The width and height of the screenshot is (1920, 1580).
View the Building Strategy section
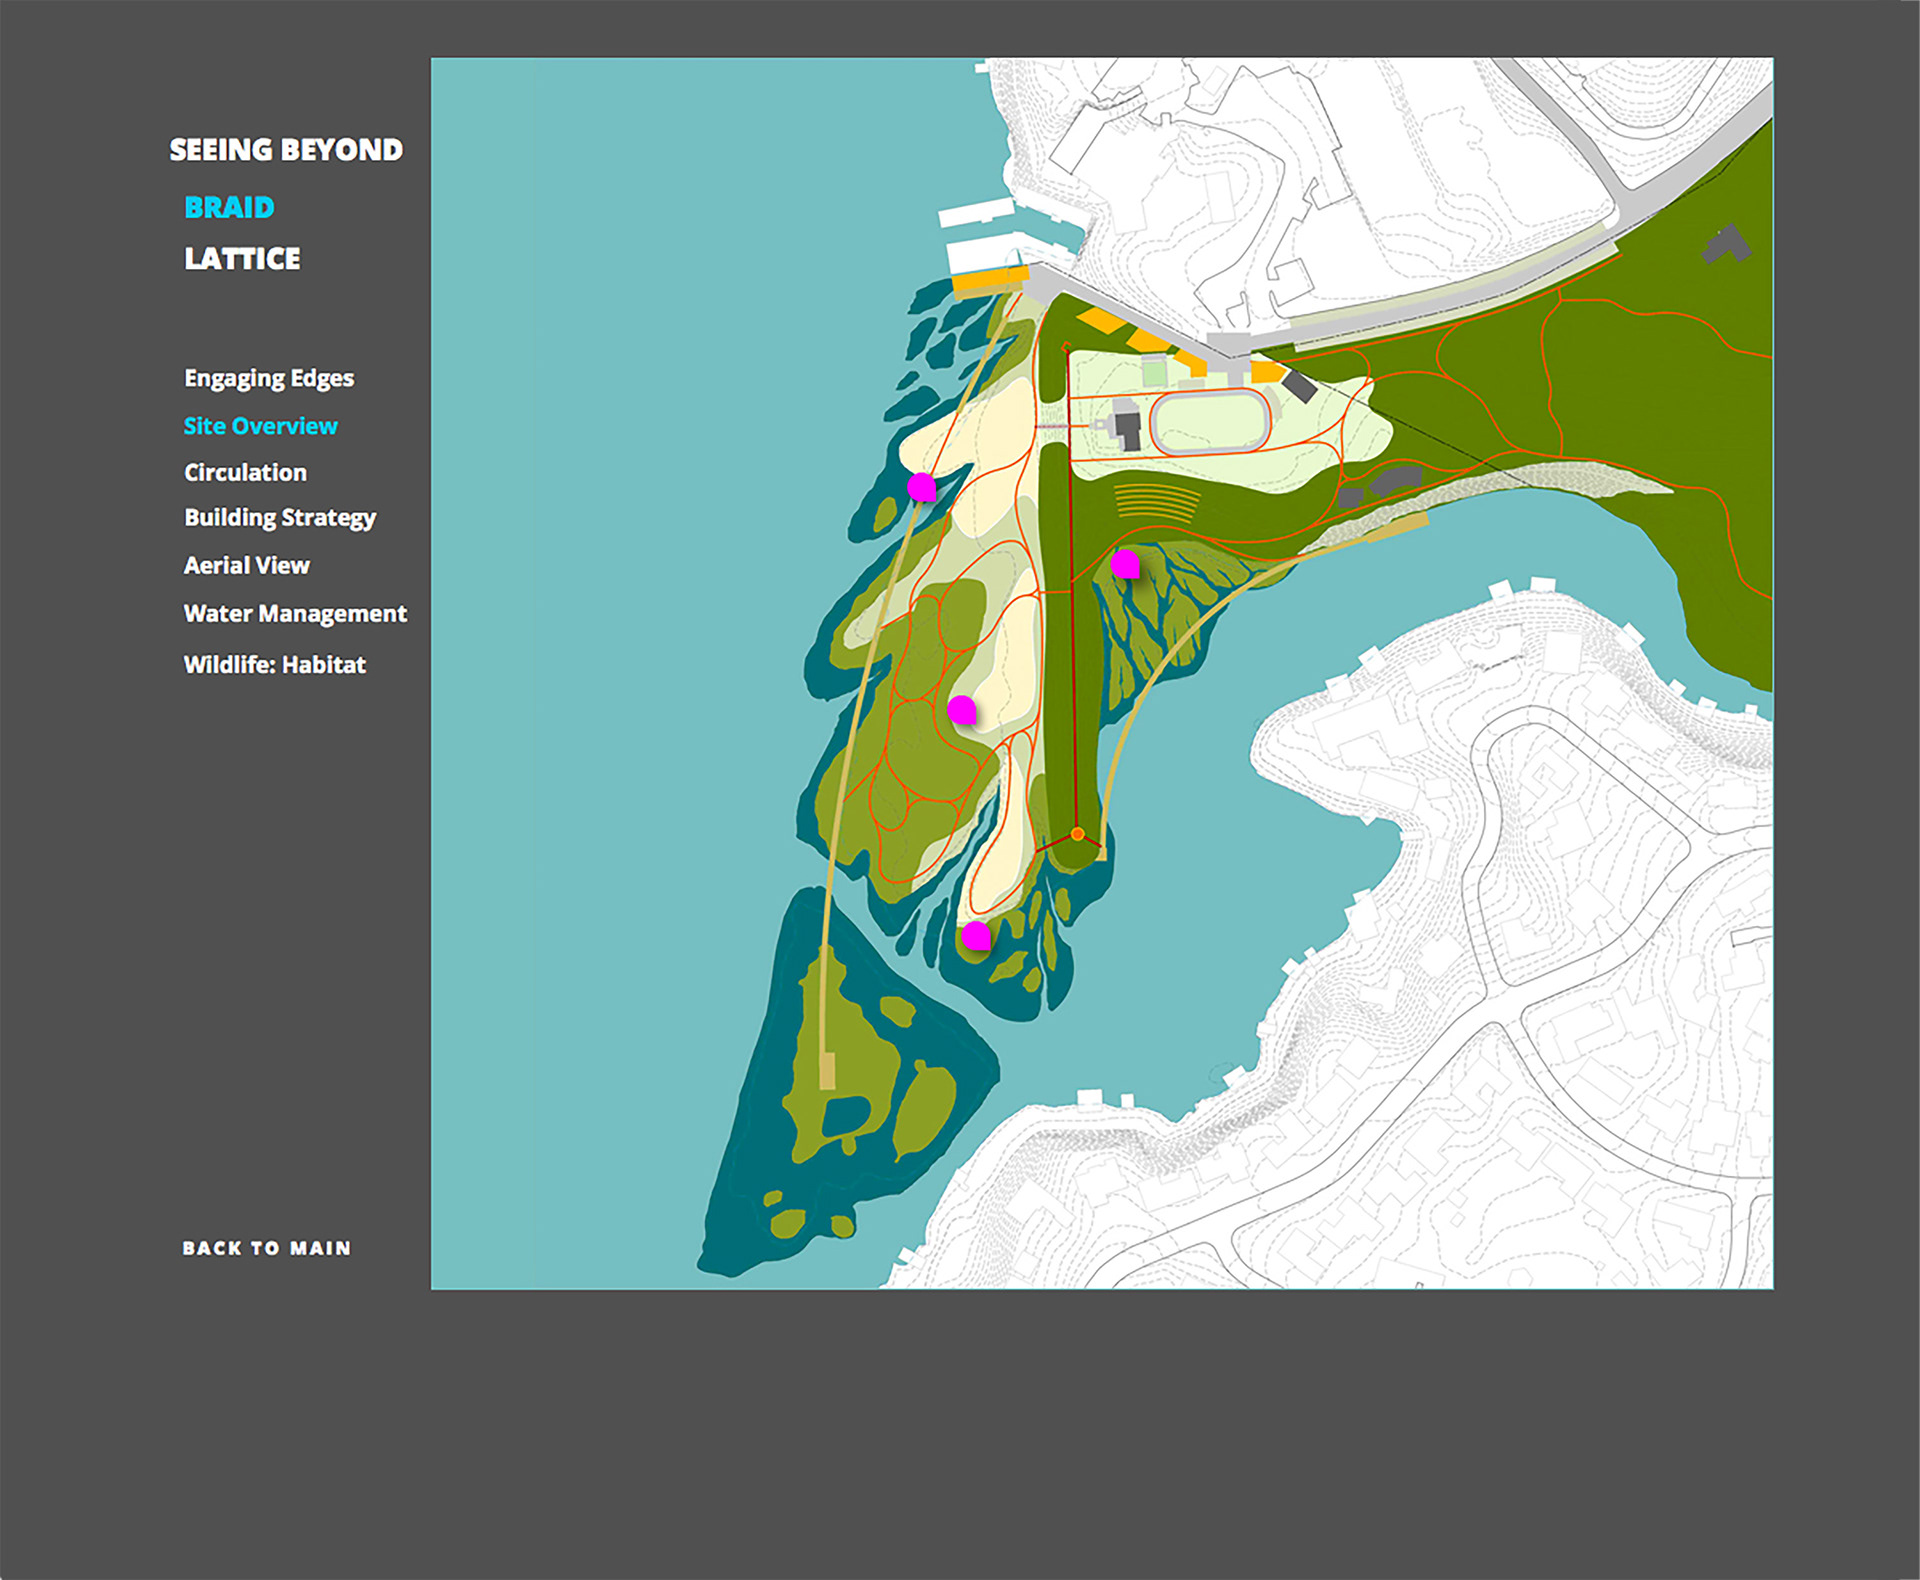280,518
